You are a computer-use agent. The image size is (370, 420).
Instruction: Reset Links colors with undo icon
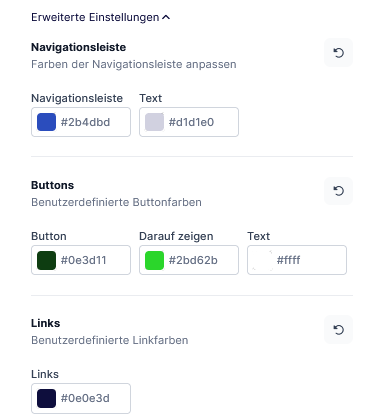(338, 330)
